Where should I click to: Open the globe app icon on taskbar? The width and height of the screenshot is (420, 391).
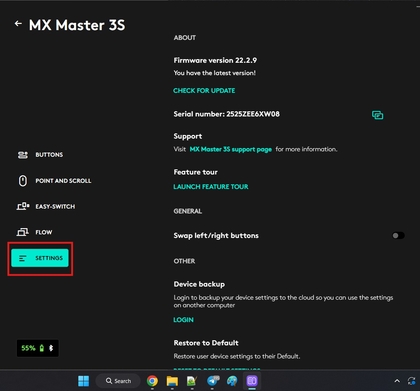(232, 381)
